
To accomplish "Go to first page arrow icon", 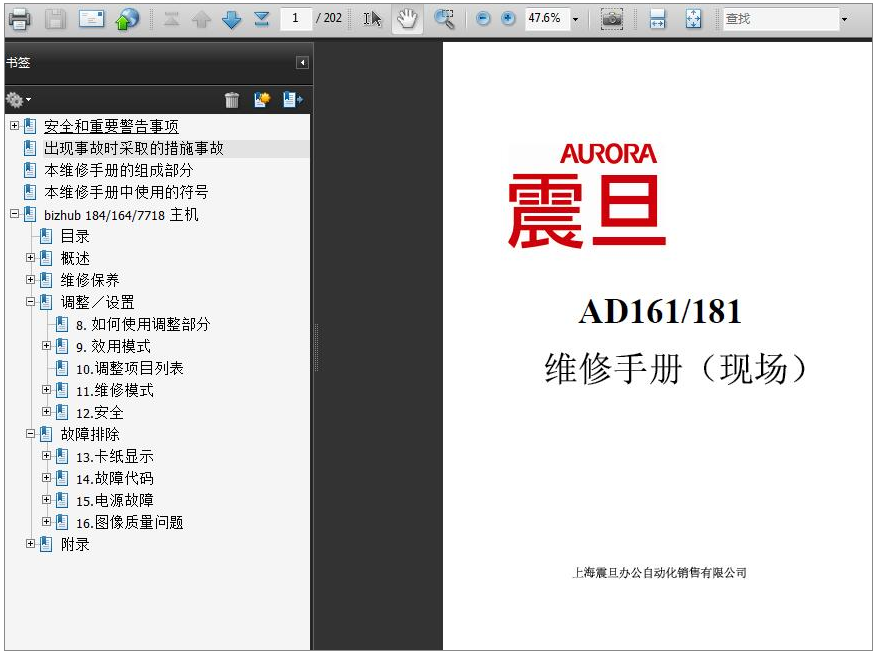I will point(172,19).
